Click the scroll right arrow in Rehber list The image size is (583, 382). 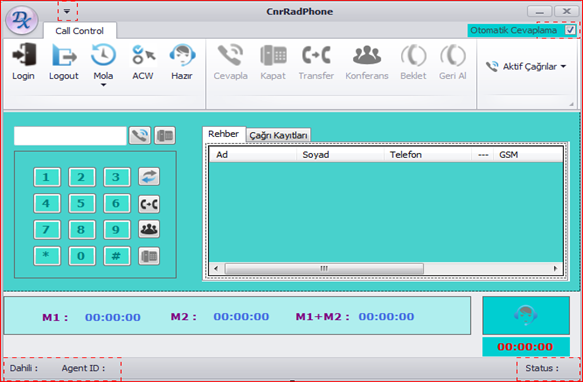(x=556, y=268)
